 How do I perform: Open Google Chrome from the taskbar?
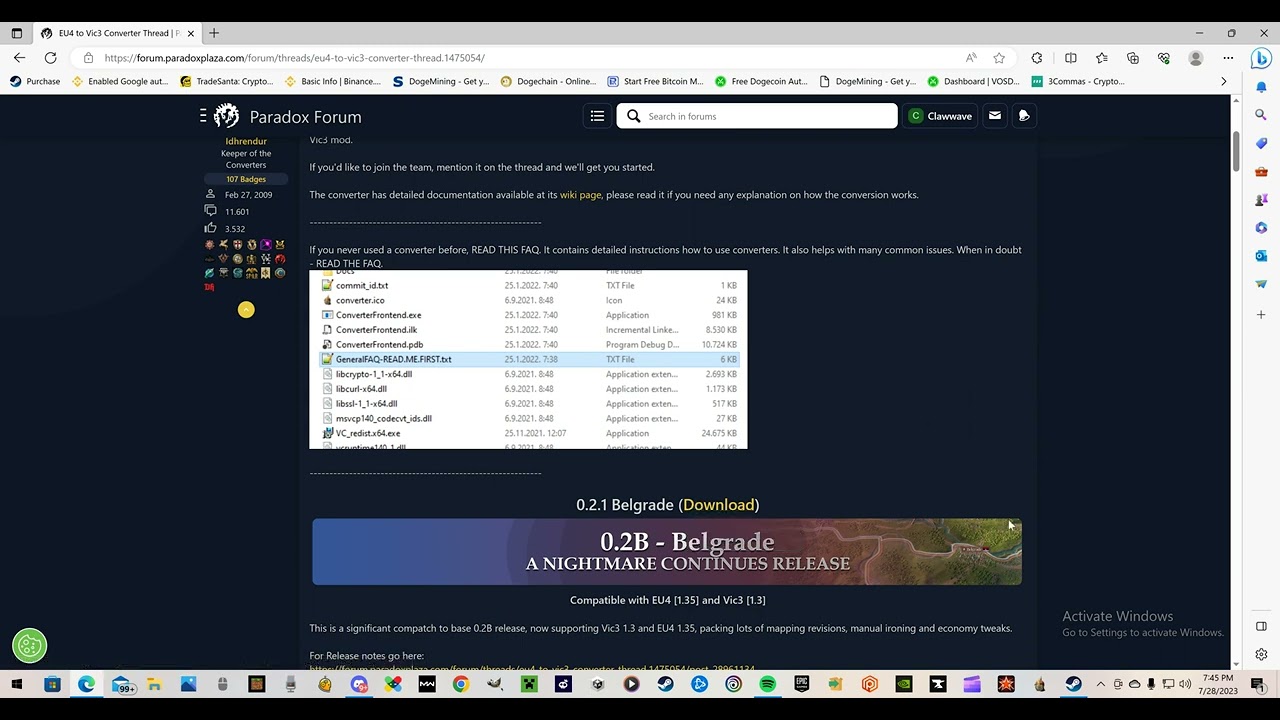coord(461,685)
